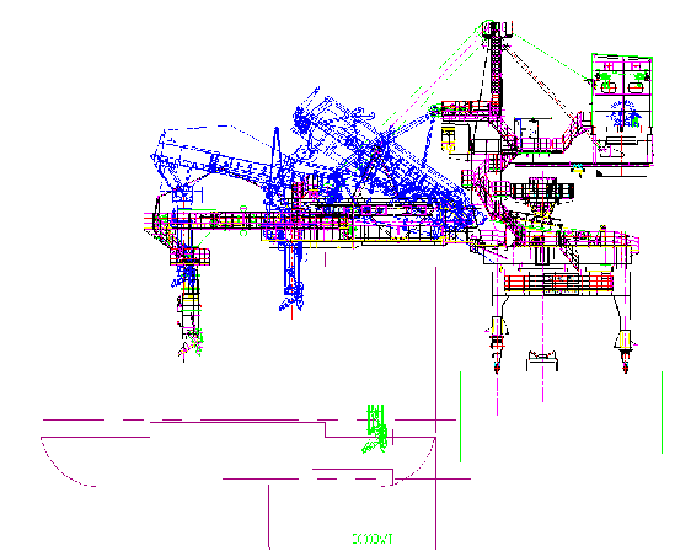Click the small object between the gantry legs

(543, 356)
